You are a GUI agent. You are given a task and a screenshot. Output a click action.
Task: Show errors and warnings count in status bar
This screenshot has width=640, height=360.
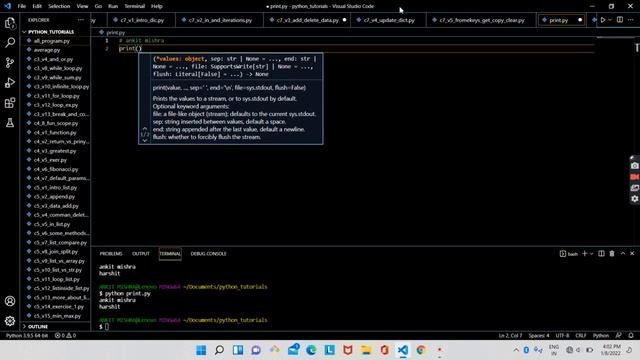[66, 336]
